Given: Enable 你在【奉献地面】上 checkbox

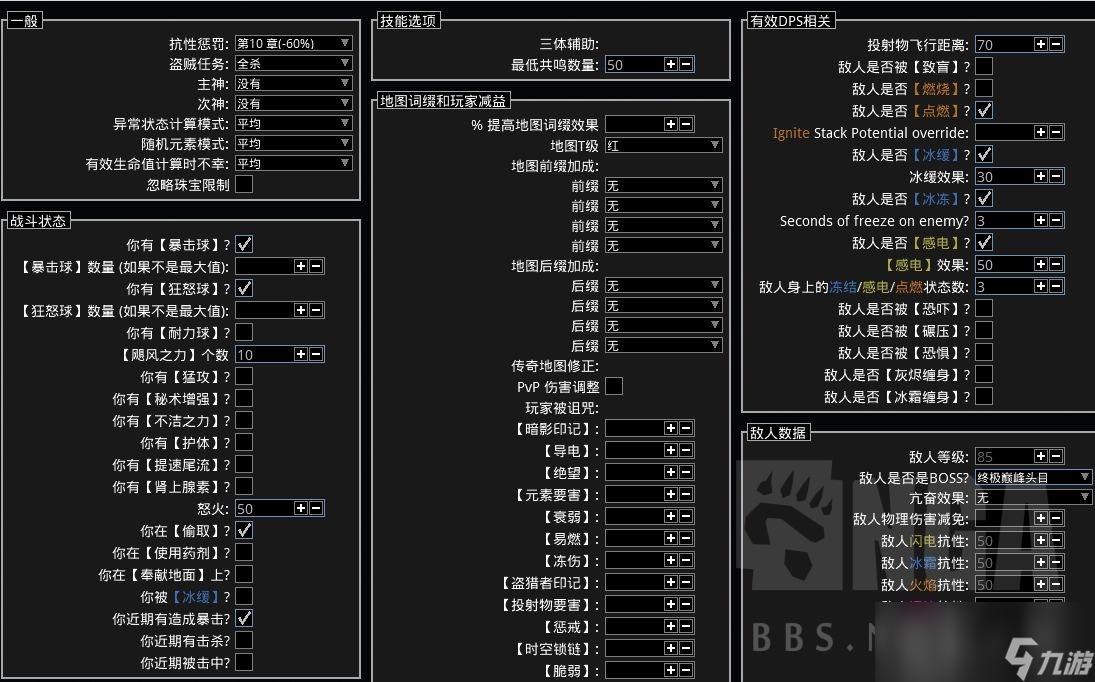Looking at the screenshot, I should pos(244,574).
